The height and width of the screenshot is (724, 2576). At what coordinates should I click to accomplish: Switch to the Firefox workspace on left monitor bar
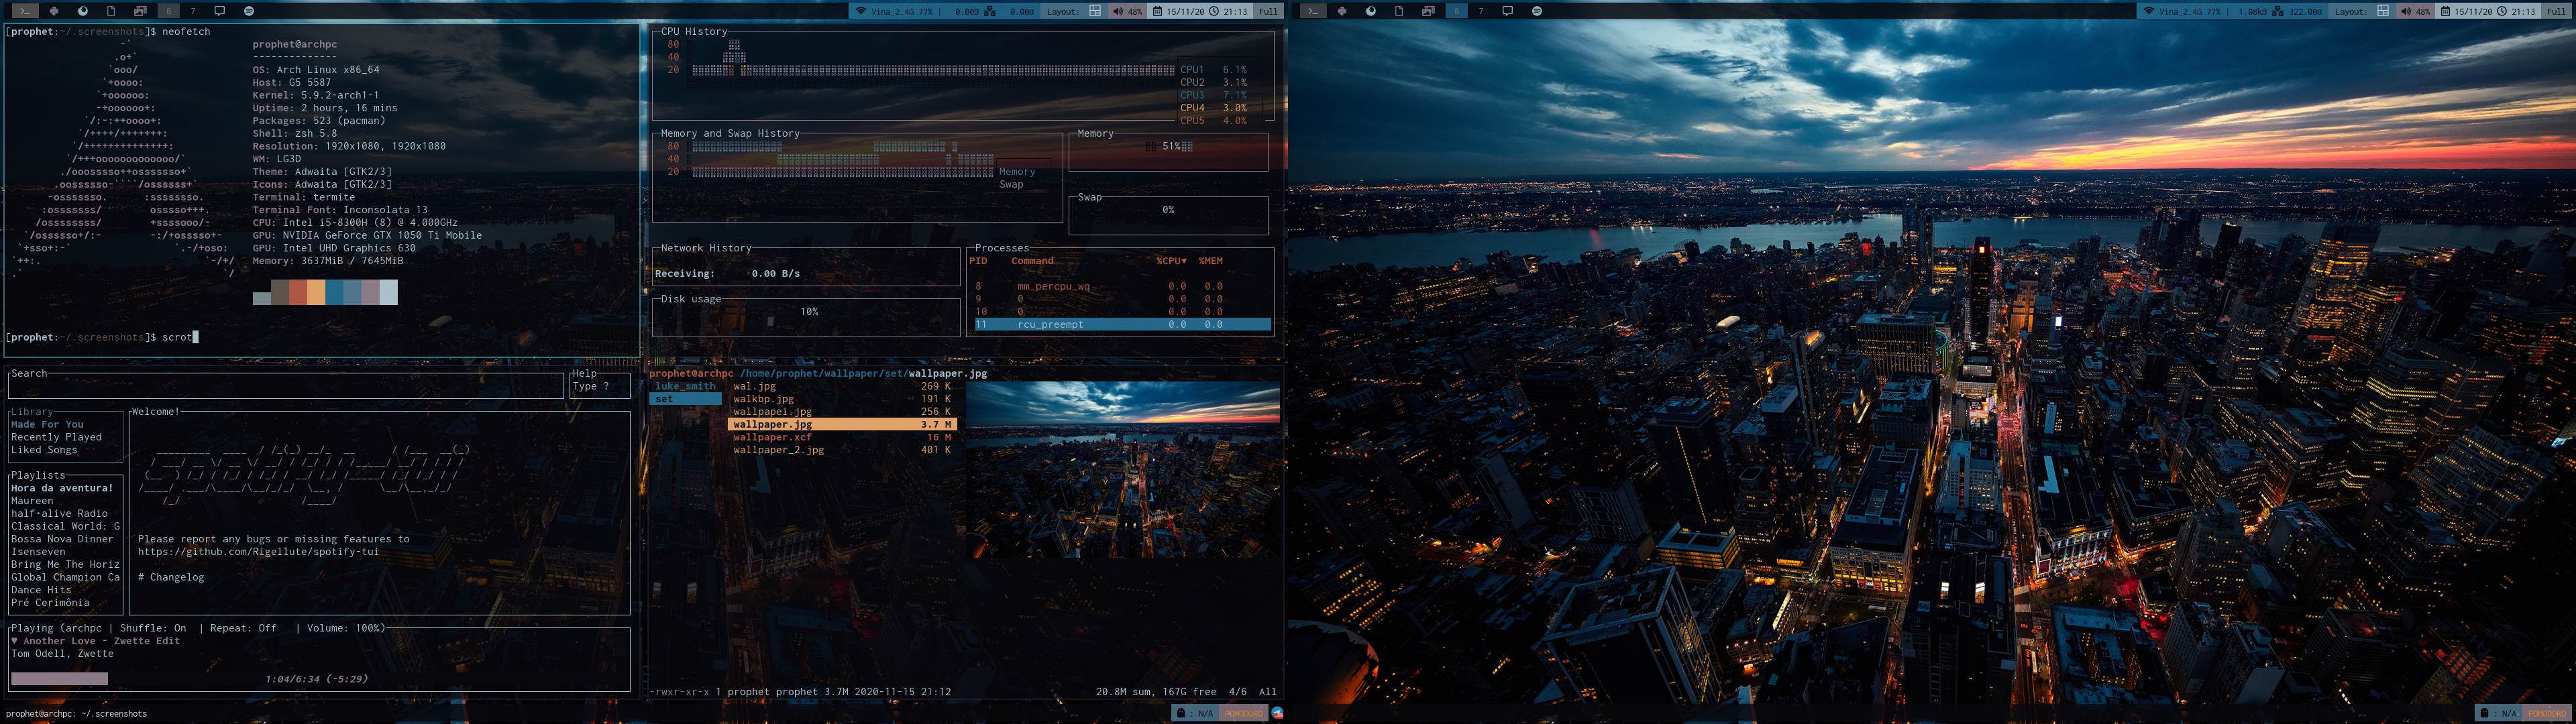[83, 11]
